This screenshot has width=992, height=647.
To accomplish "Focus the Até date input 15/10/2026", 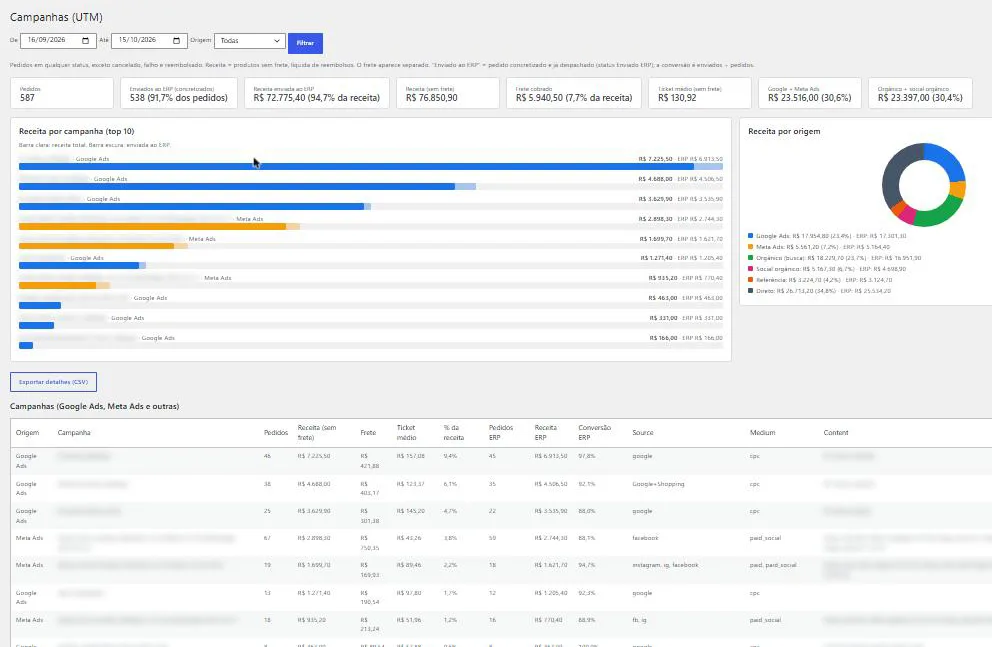I will point(149,40).
